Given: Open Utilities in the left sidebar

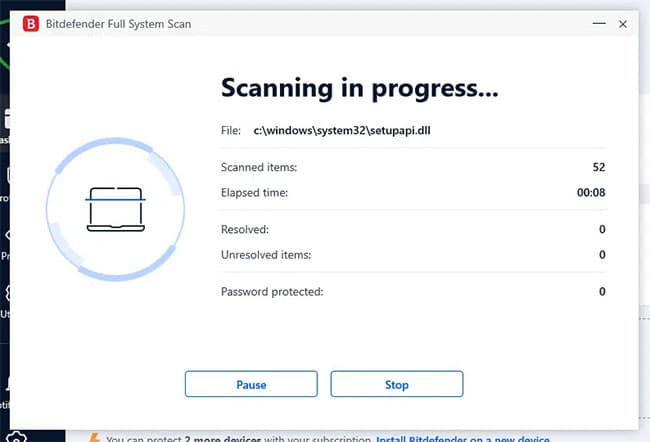Looking at the screenshot, I should 4,296.
